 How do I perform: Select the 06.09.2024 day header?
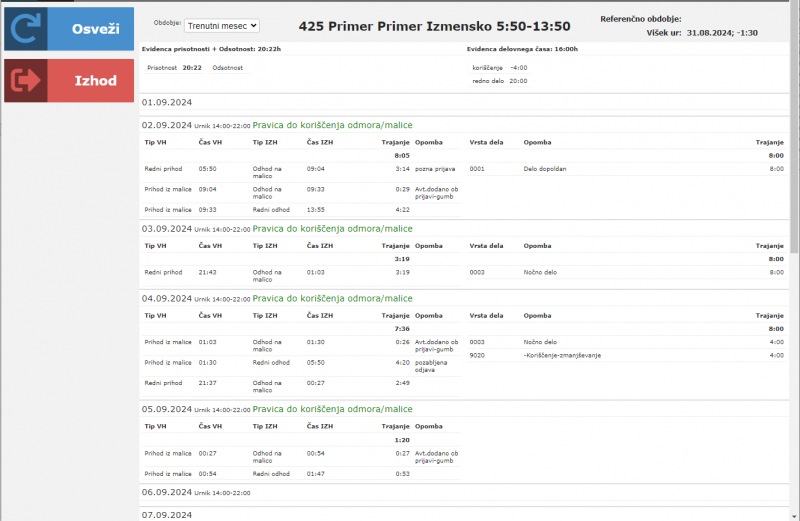(x=167, y=492)
